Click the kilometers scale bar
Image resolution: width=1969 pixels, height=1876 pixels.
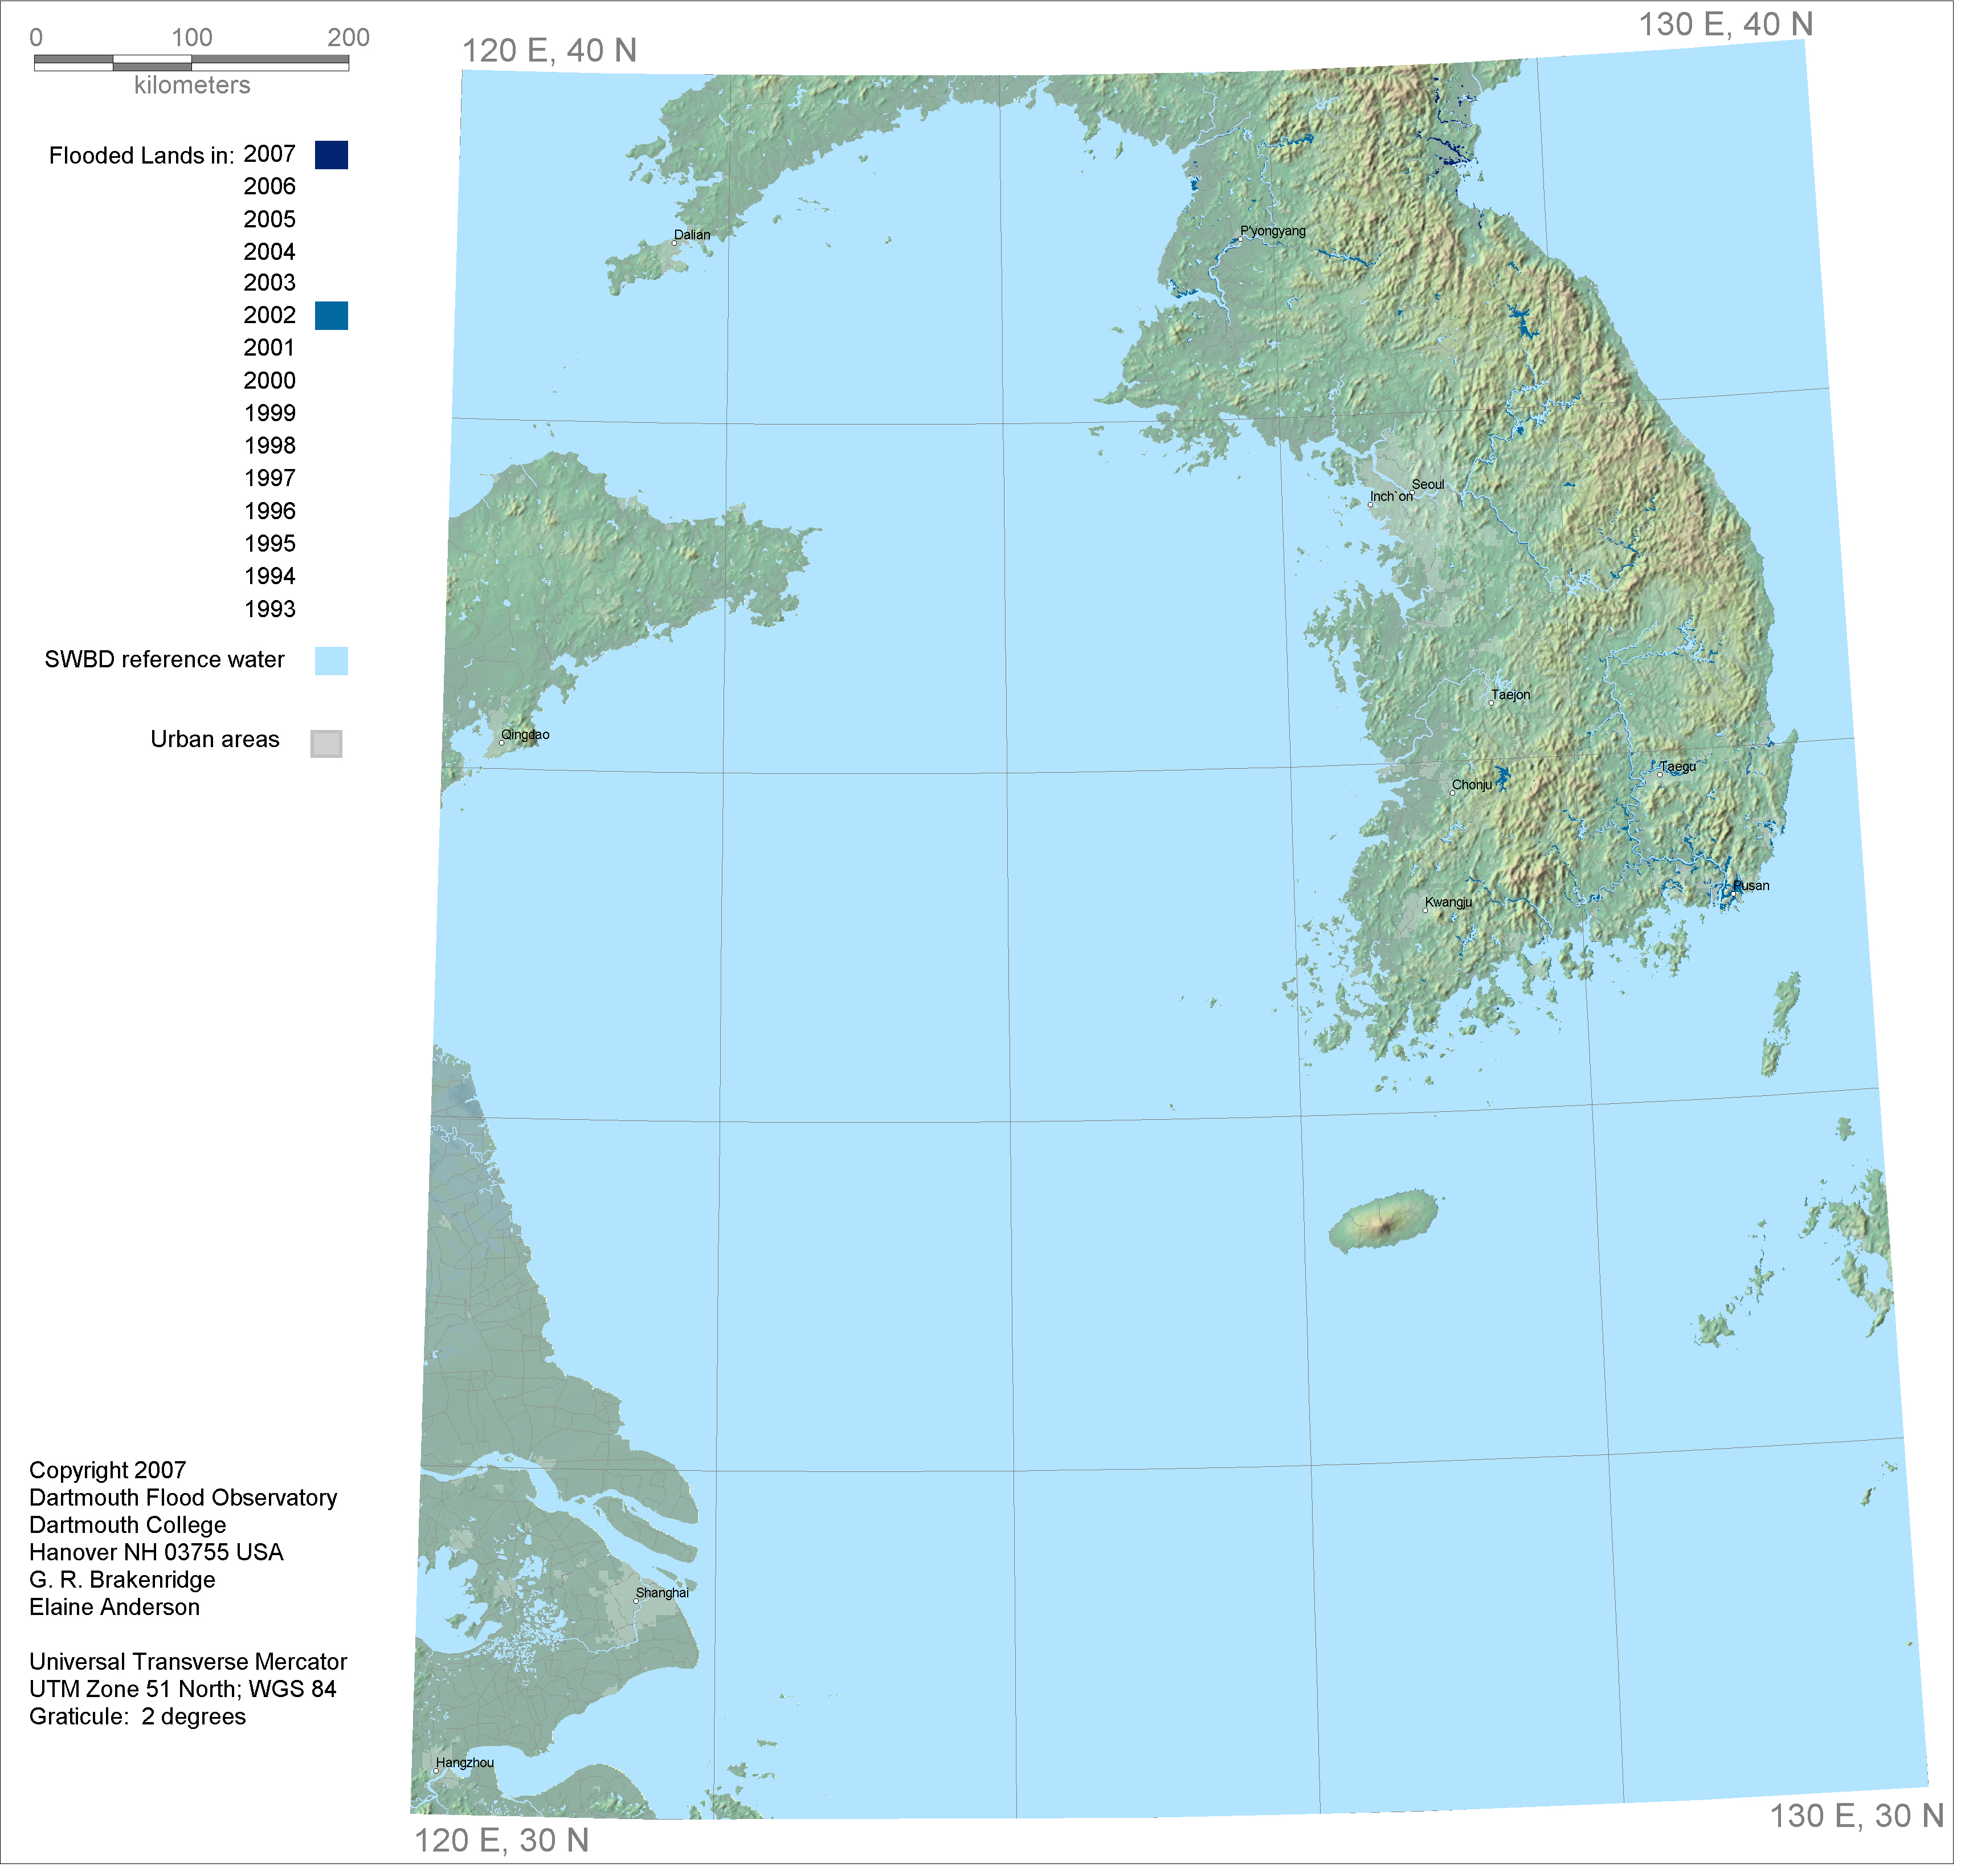(x=191, y=62)
